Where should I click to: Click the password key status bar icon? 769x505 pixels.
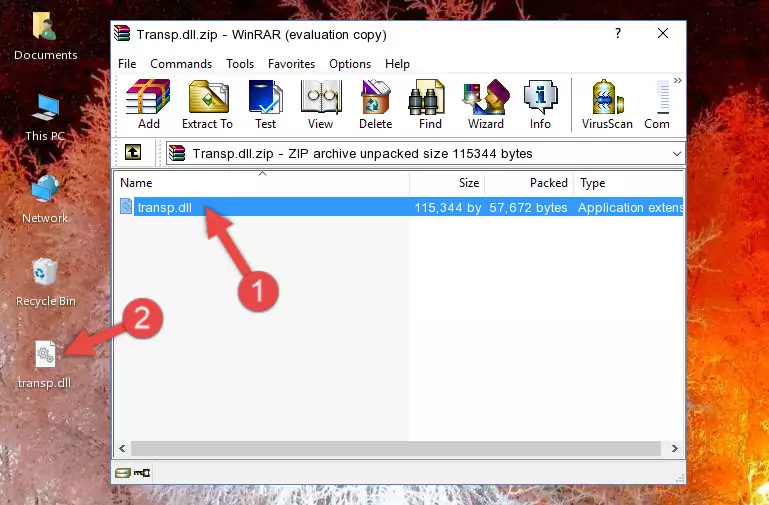[142, 473]
